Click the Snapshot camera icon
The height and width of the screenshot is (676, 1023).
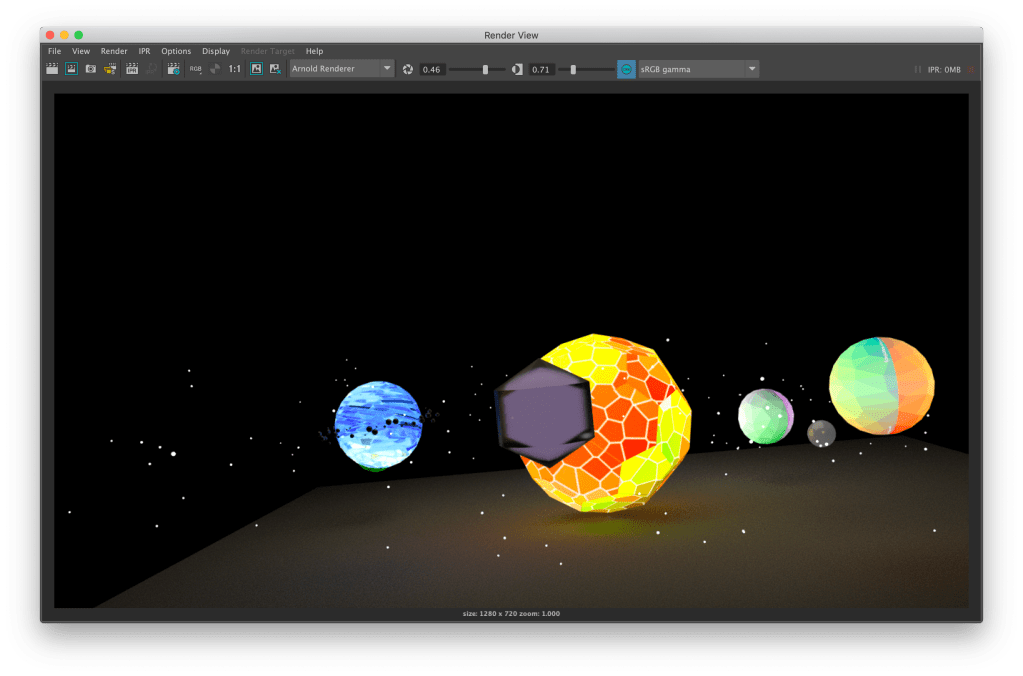click(x=91, y=69)
